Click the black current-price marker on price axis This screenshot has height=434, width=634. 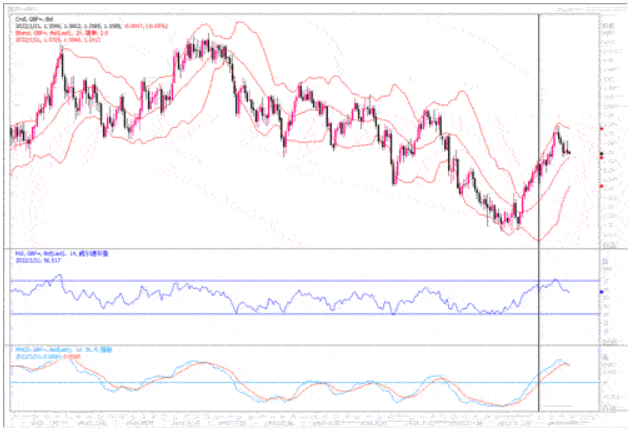click(x=599, y=152)
